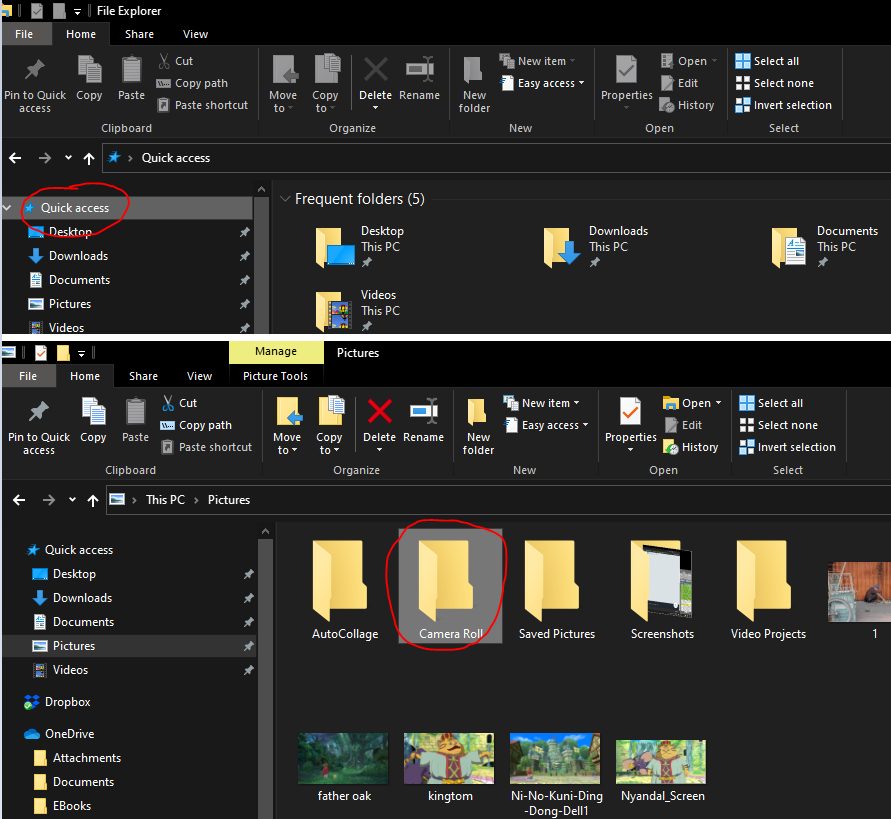
Task: Click Copy path in File Explorer window
Action: point(193,83)
